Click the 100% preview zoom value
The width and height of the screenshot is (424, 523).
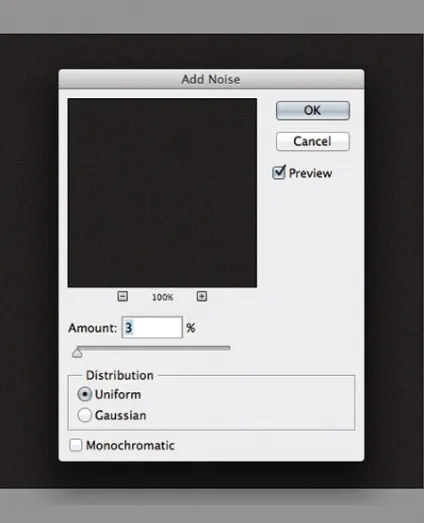162,297
